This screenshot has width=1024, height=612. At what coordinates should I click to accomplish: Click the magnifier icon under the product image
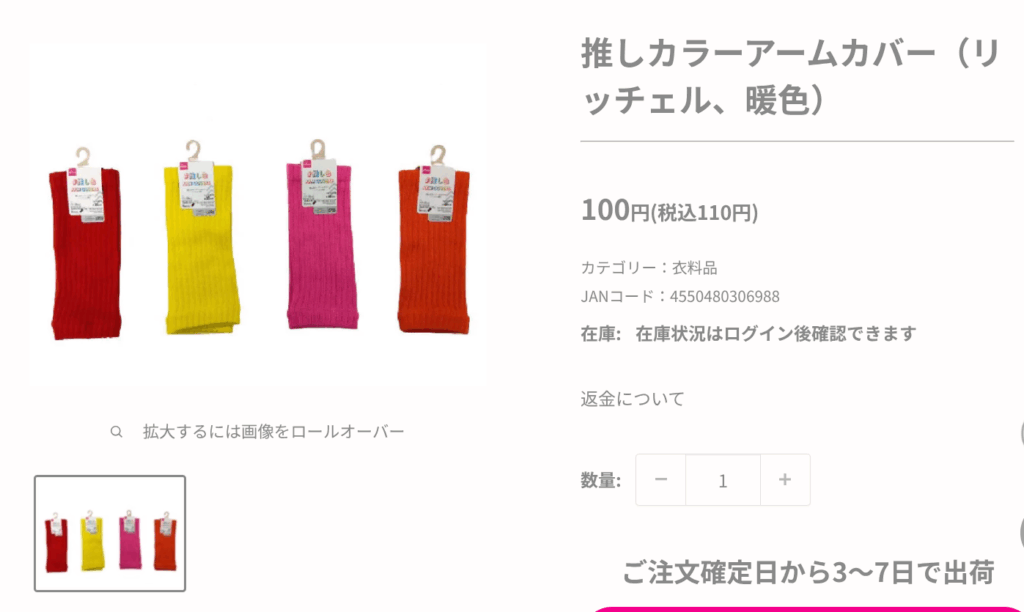pyautogui.click(x=116, y=432)
